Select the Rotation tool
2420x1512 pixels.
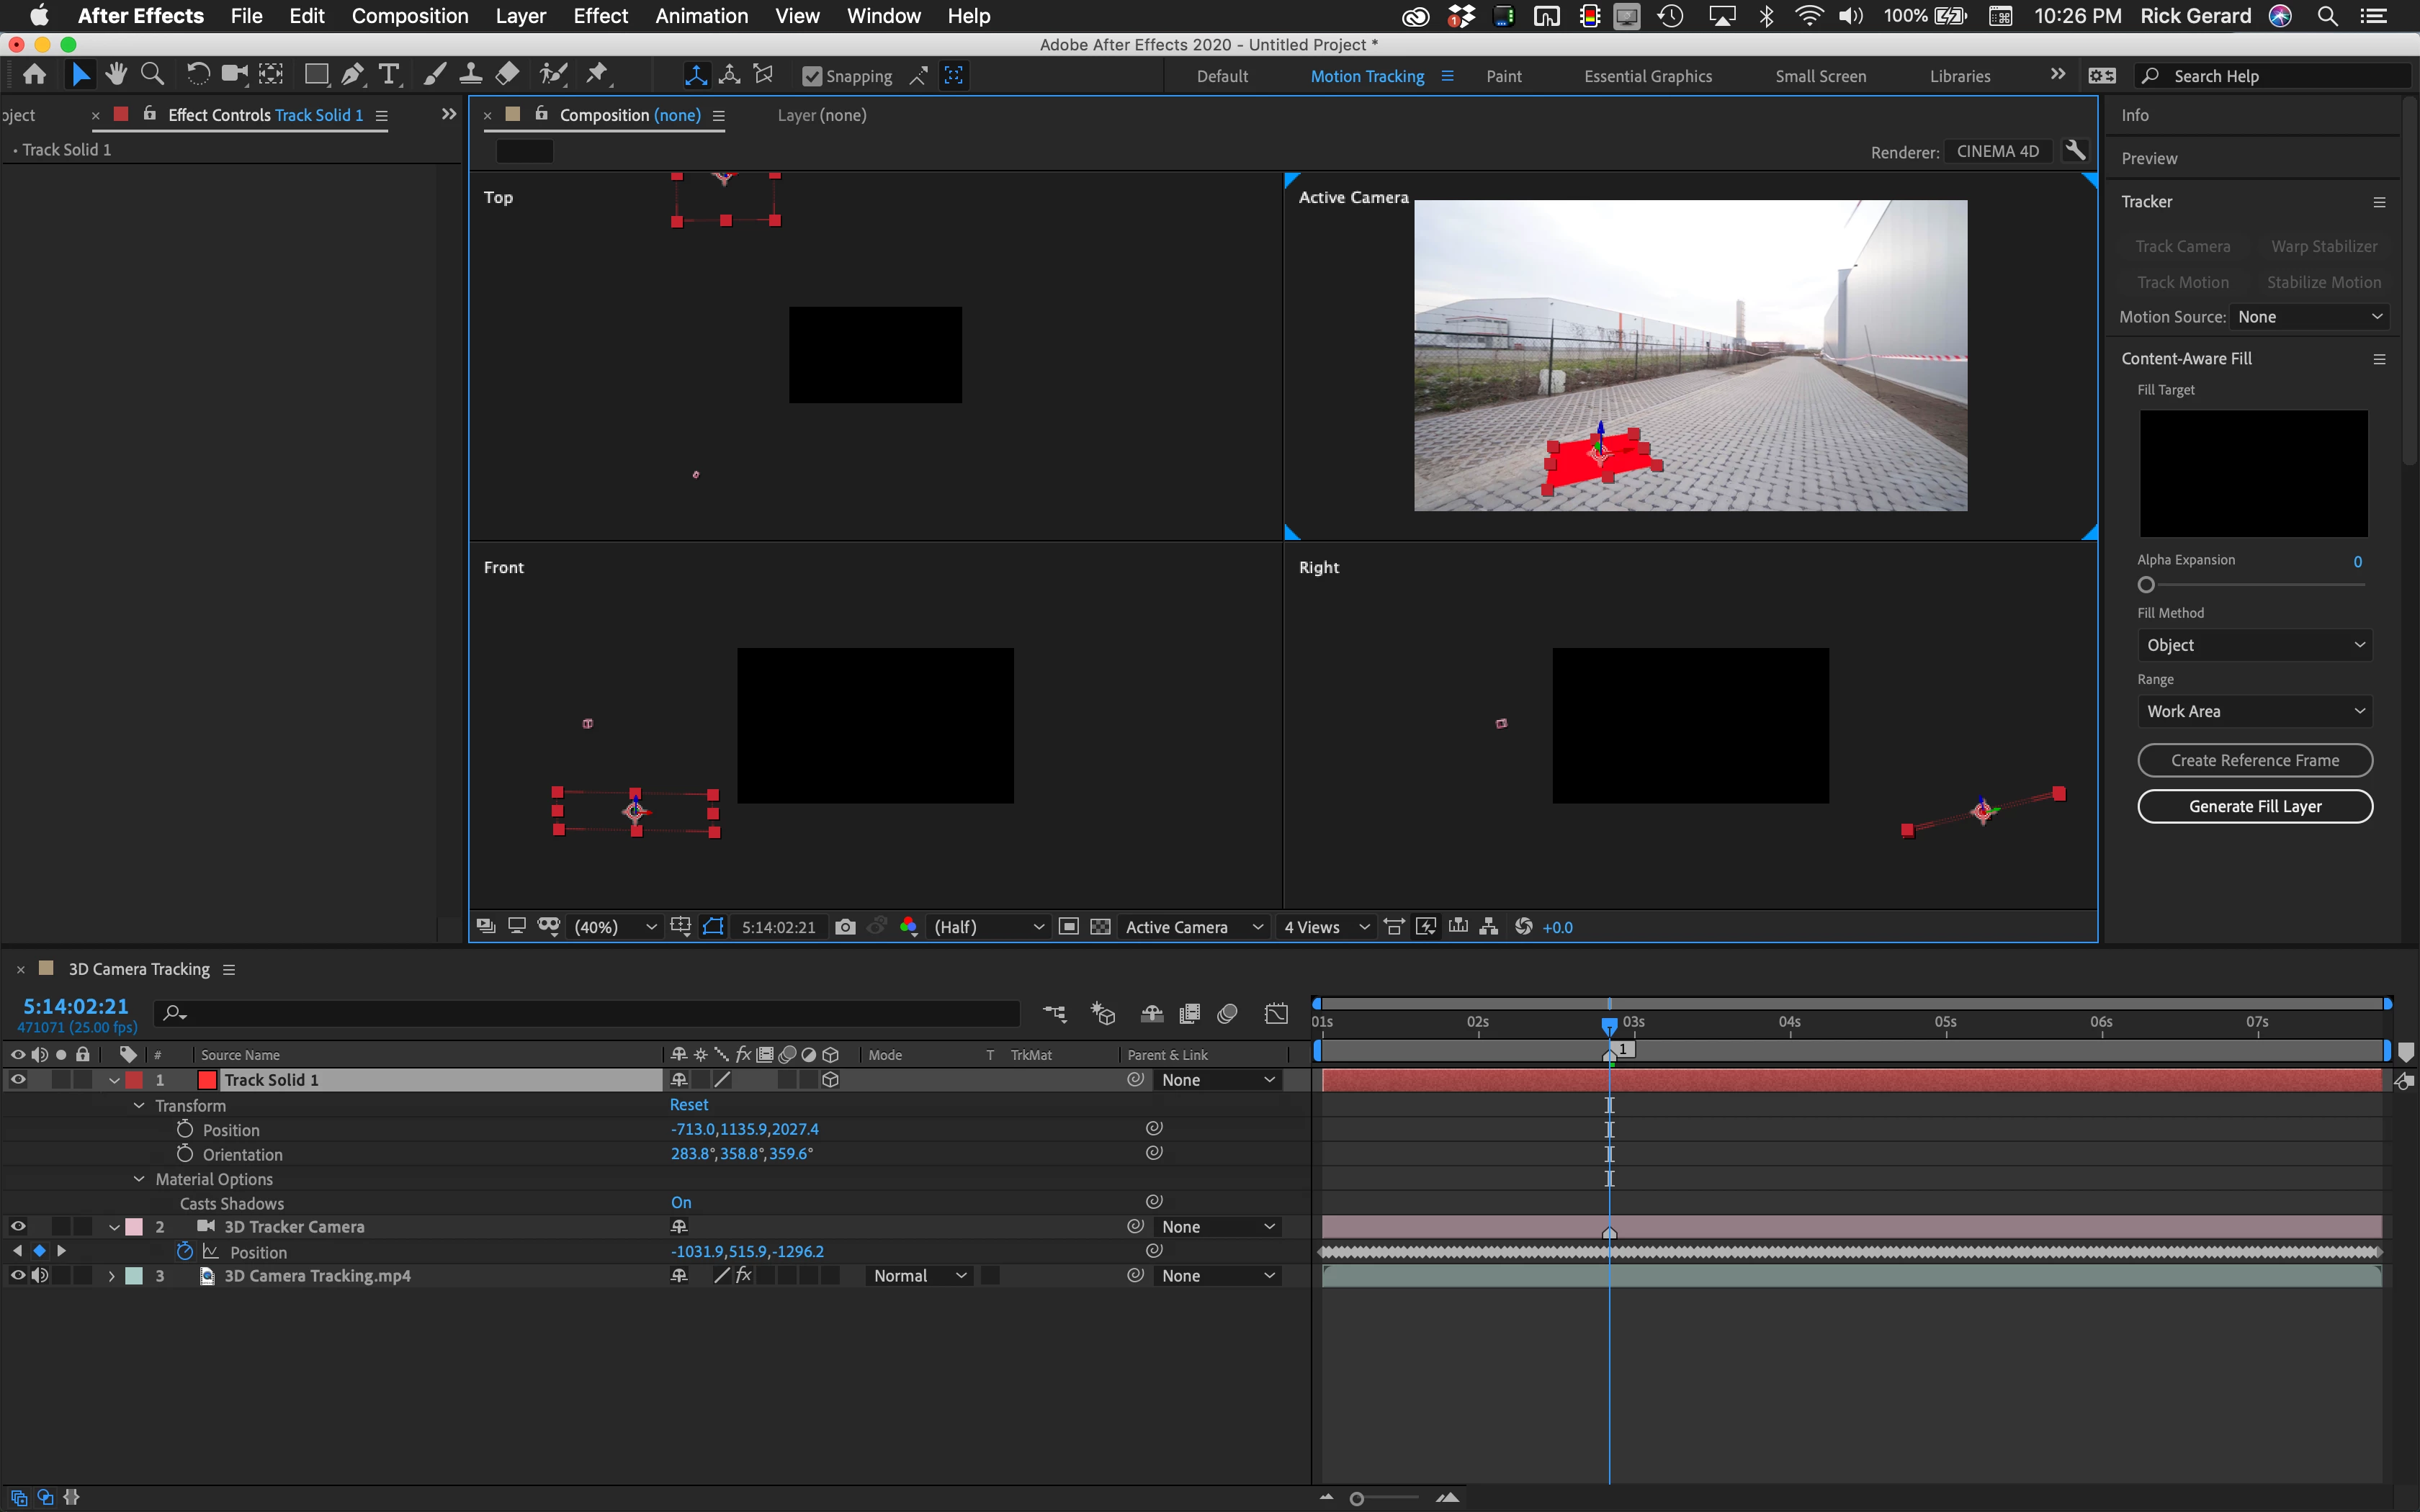point(198,74)
